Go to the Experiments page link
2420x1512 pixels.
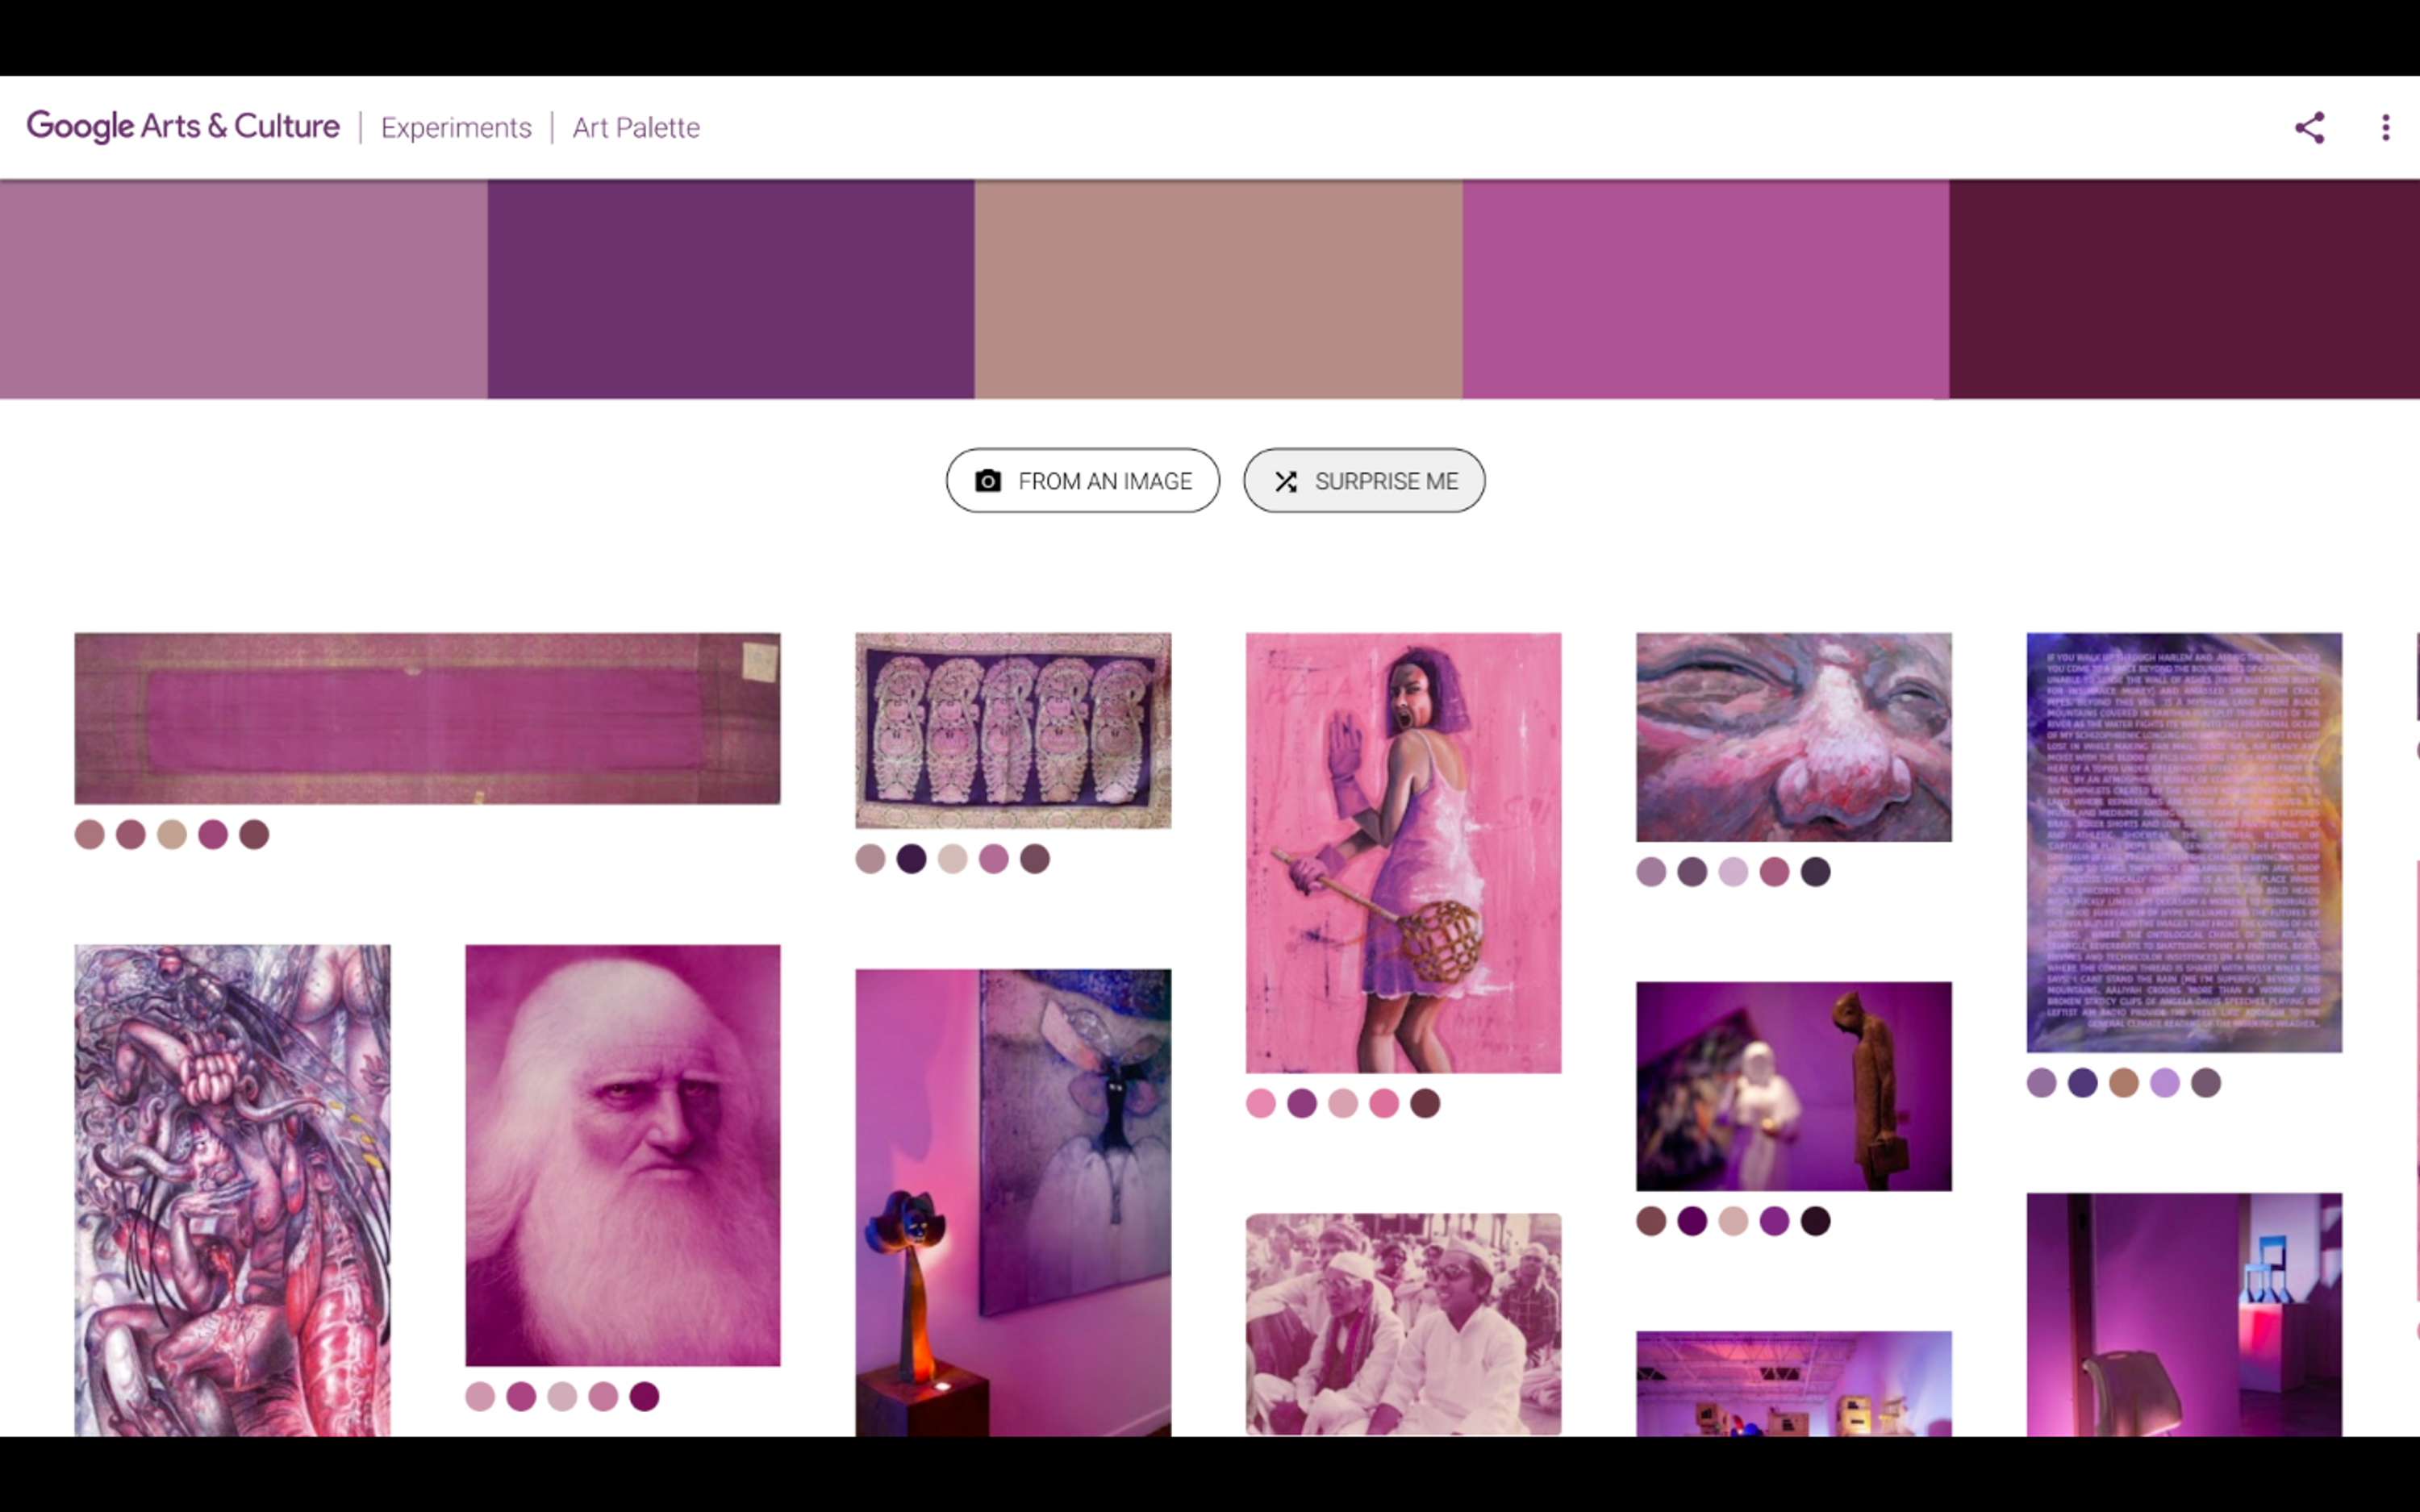pos(456,128)
